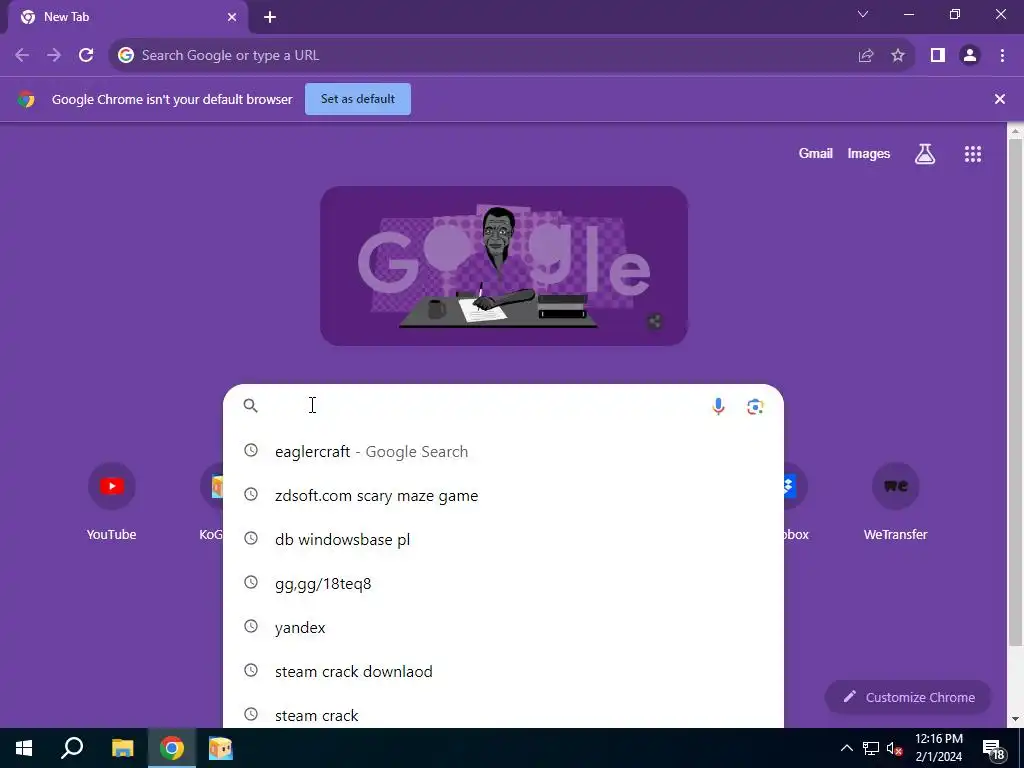Open the profile avatar icon
Image resolution: width=1024 pixels, height=768 pixels.
coord(970,56)
